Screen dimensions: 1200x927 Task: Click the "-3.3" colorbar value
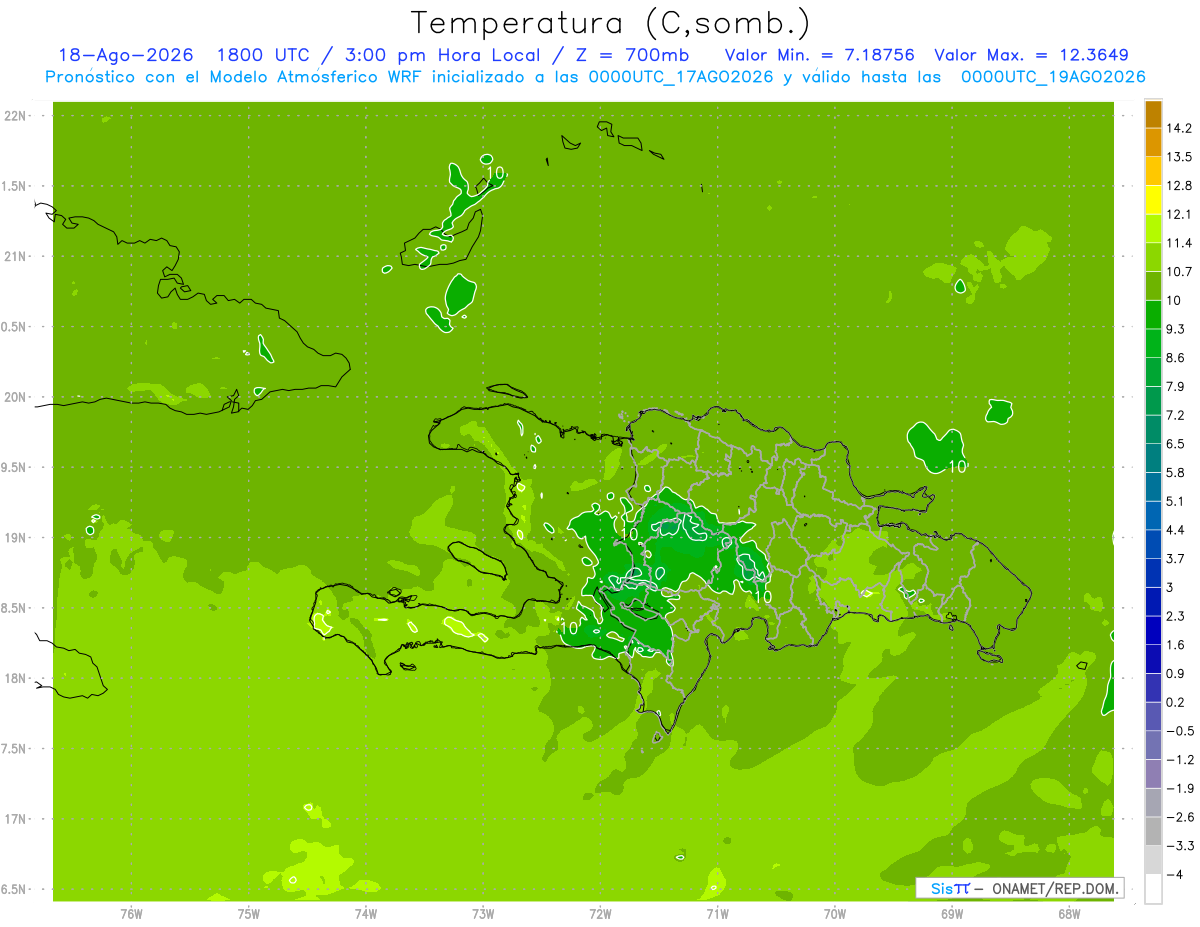[1179, 846]
